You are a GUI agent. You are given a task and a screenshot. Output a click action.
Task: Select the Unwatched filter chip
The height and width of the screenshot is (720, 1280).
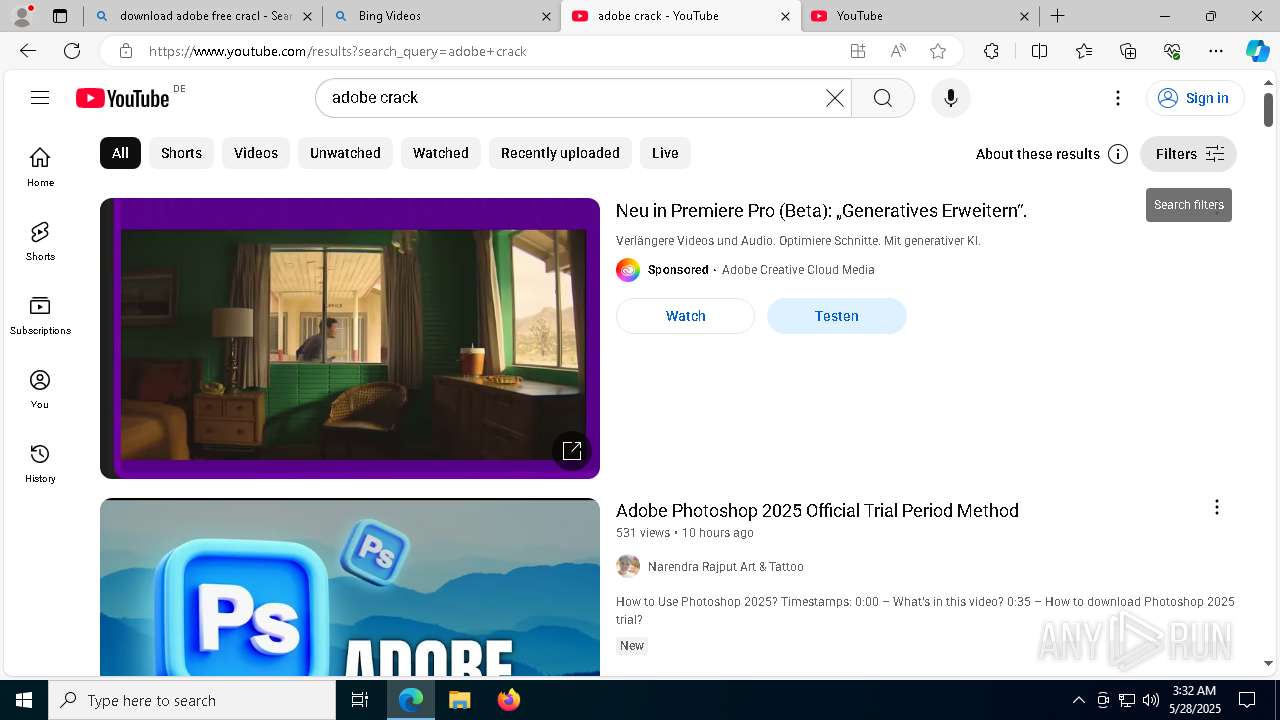click(x=345, y=153)
